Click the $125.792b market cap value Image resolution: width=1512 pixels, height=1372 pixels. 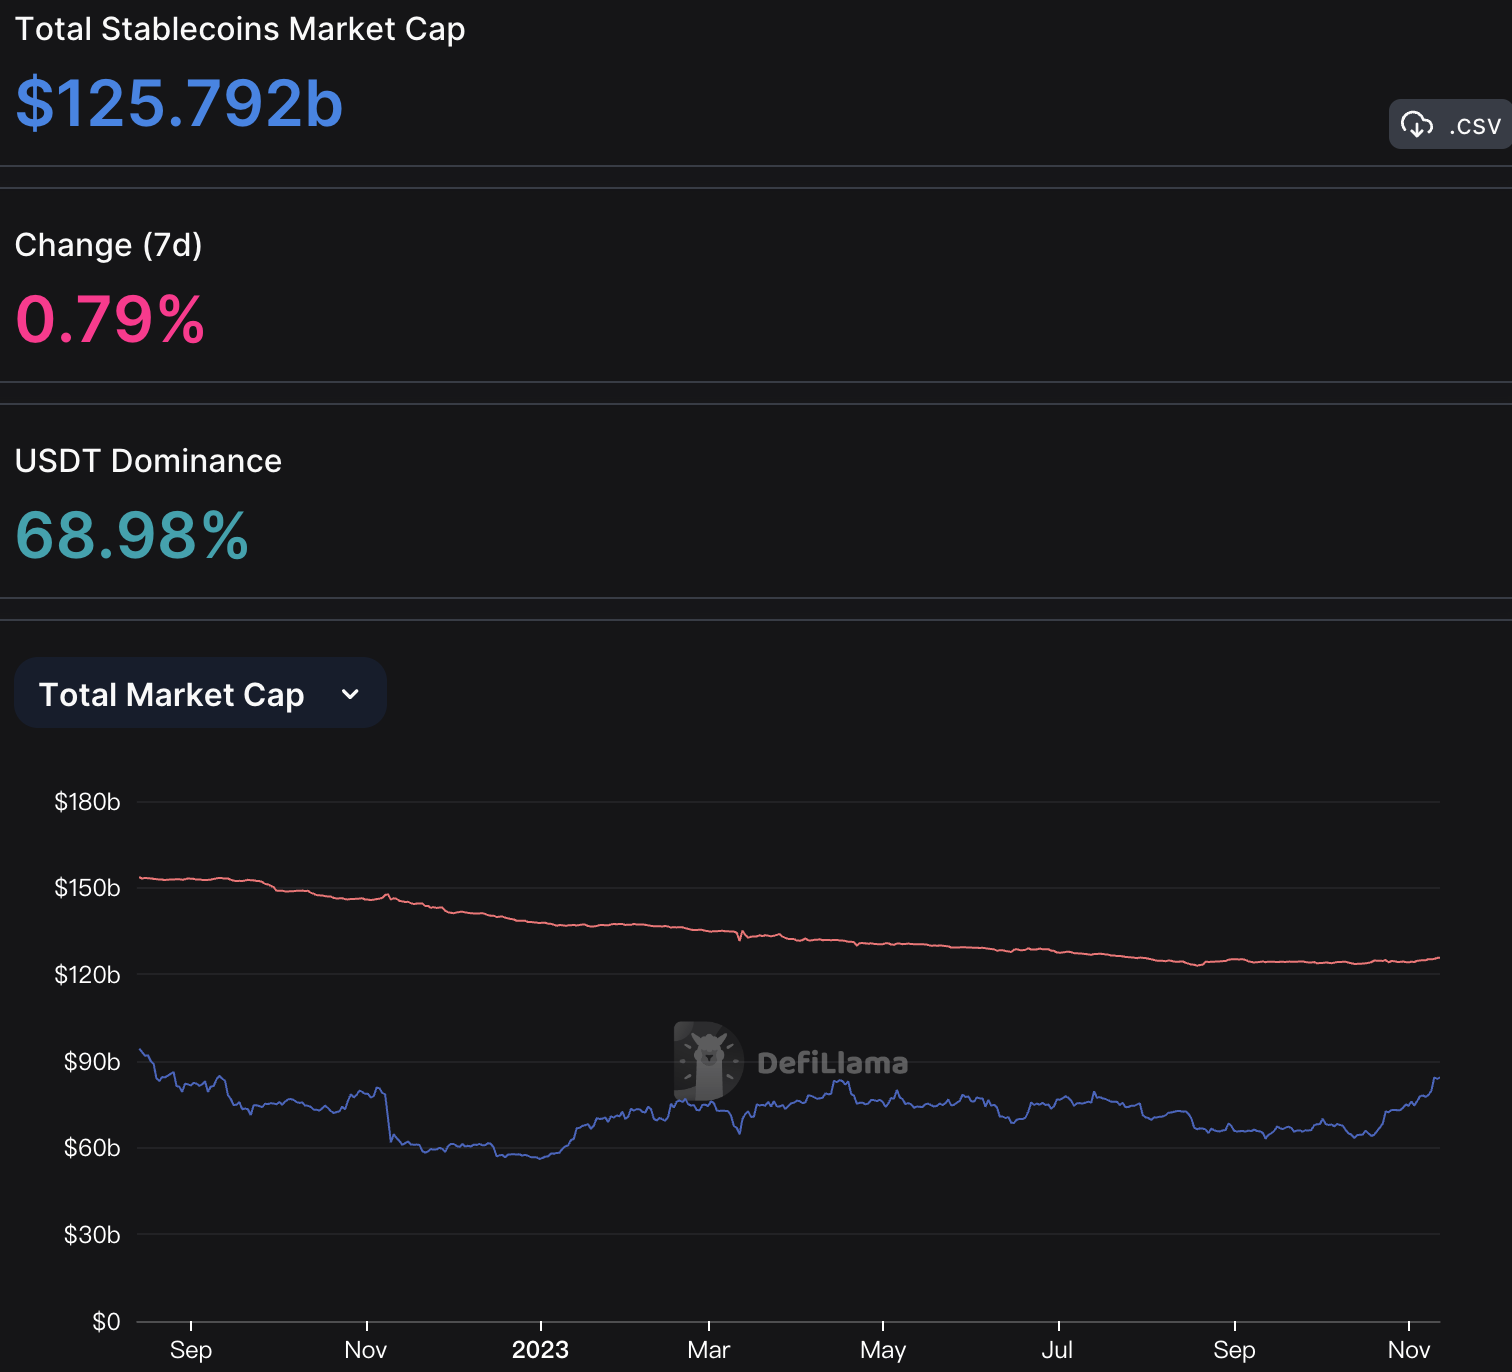(x=179, y=103)
